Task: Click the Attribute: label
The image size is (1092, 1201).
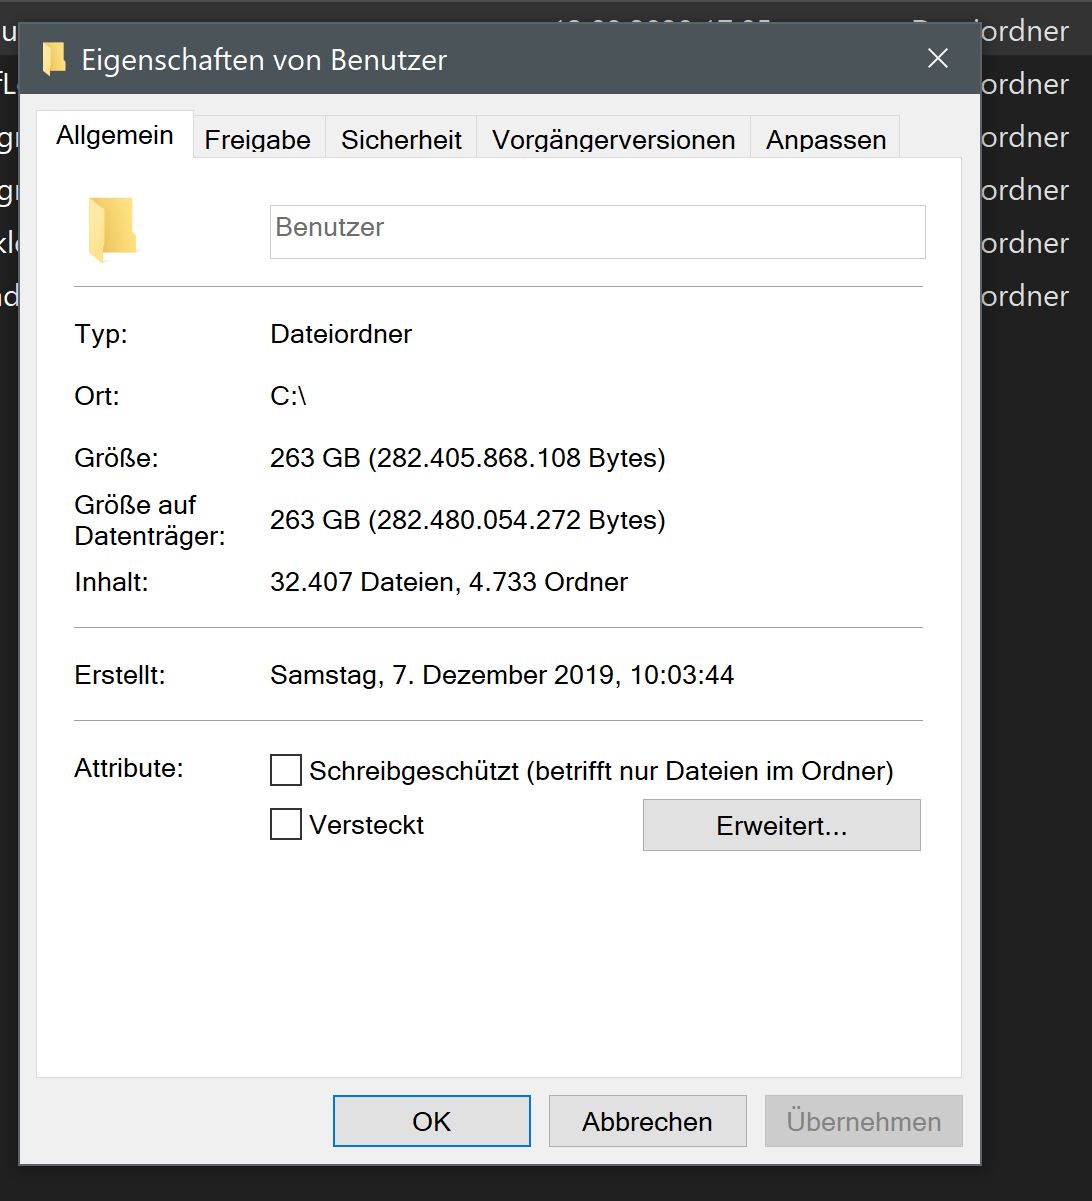Action: coord(129,768)
